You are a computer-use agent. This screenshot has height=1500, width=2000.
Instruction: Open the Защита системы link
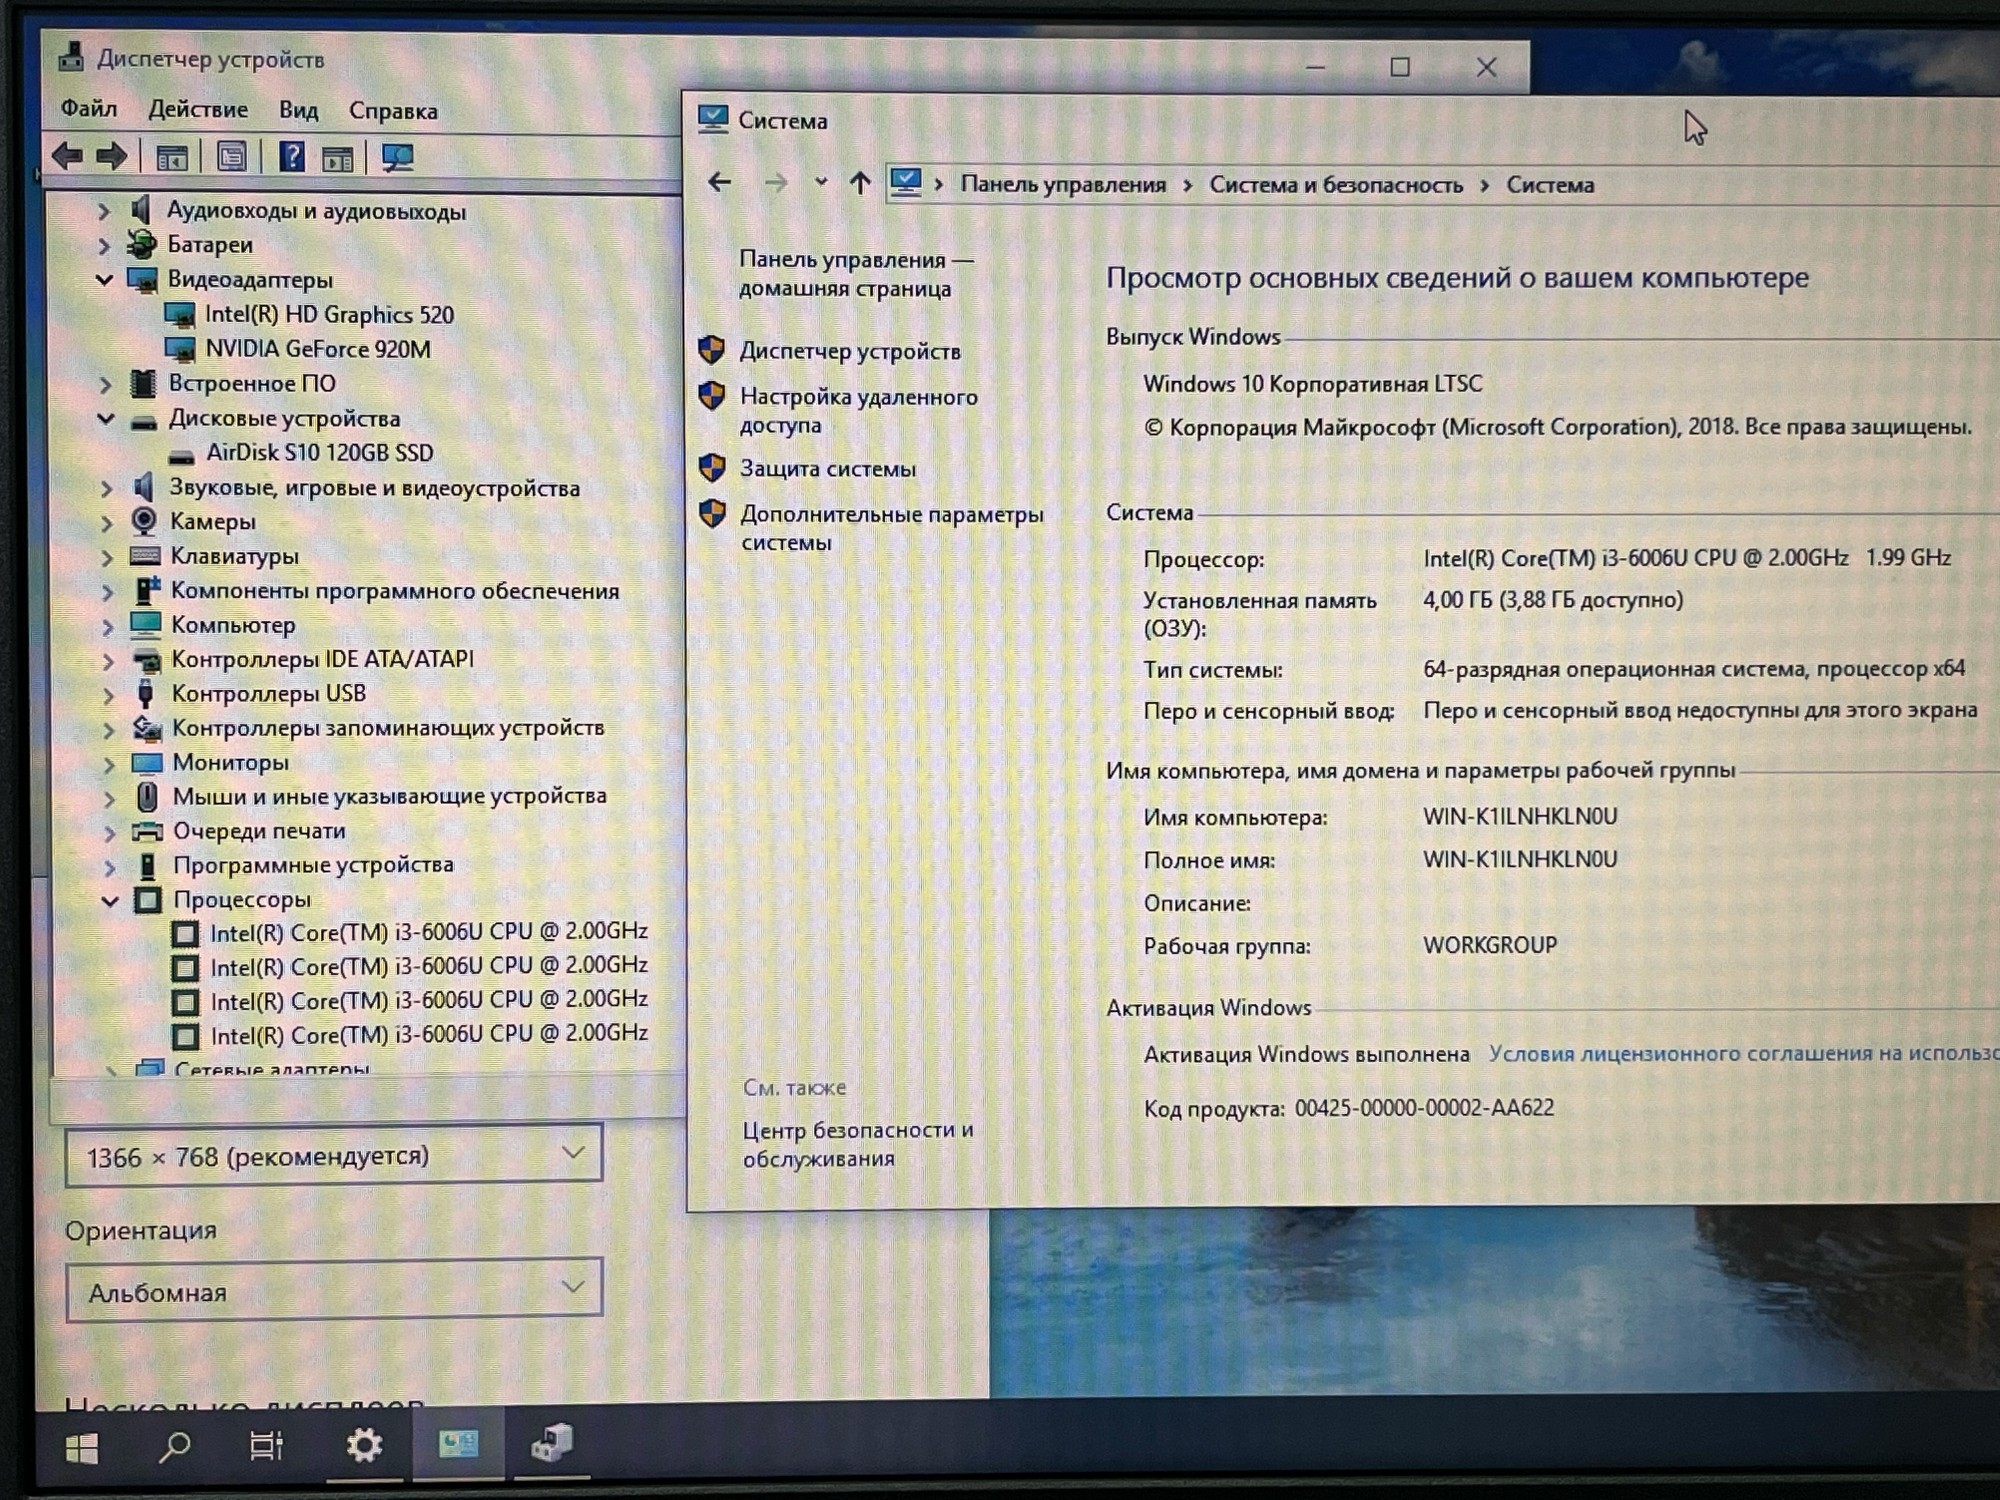(828, 468)
